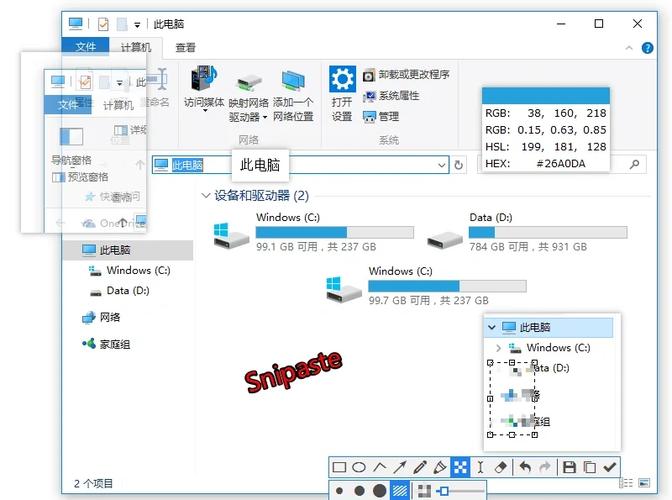Choose the smallest brush size dot
672x500 pixels.
point(339,491)
